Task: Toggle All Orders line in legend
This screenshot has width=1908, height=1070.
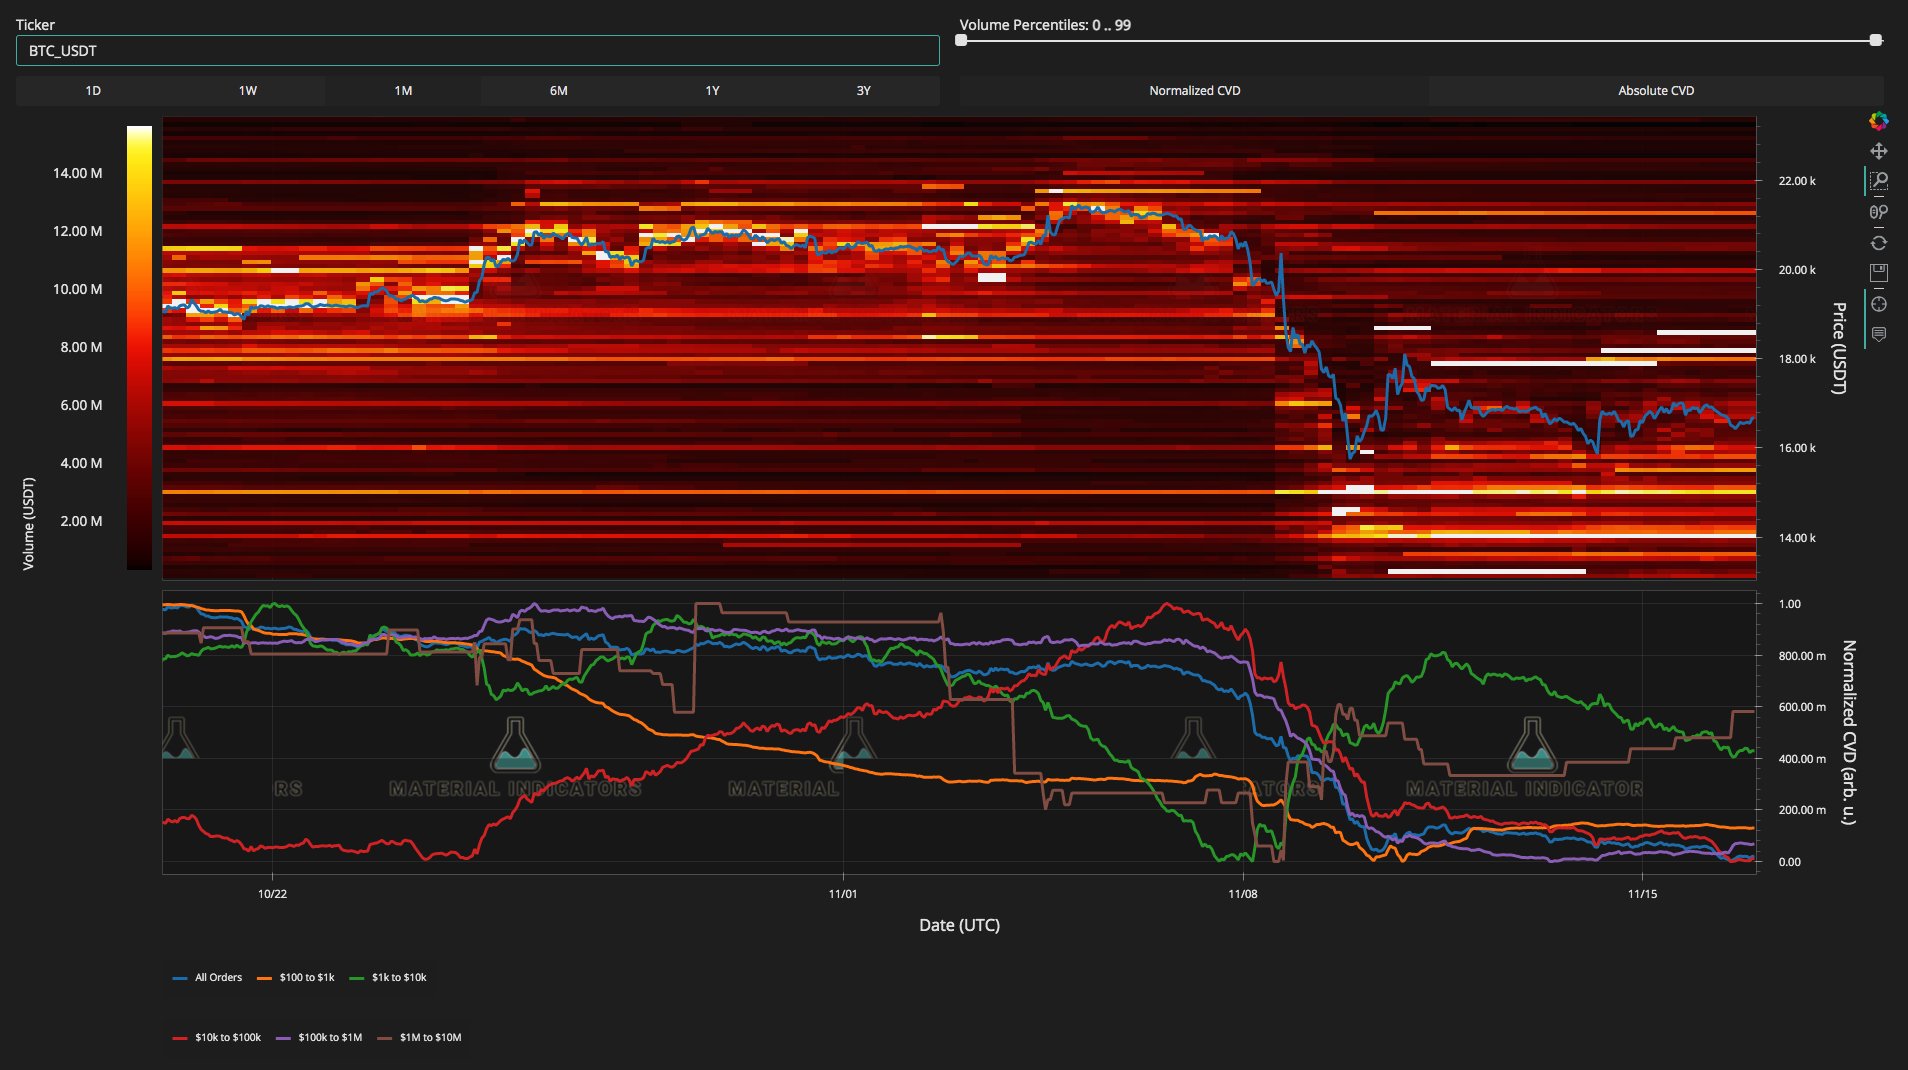Action: point(208,977)
